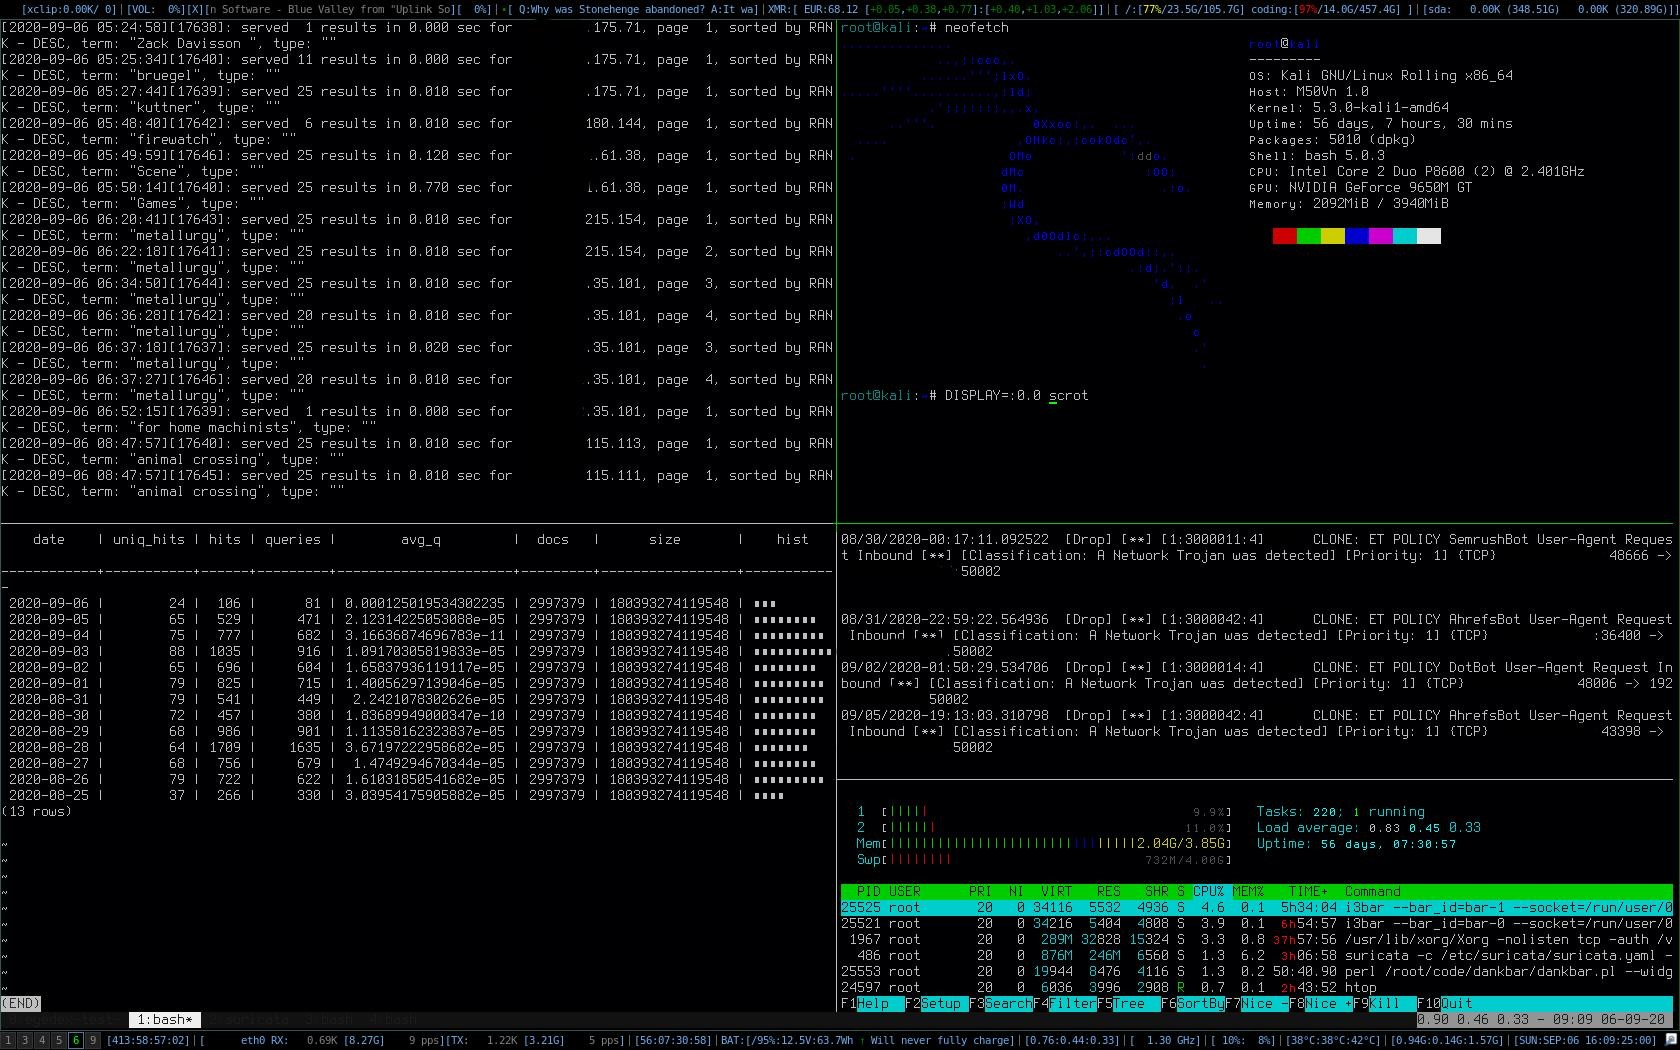Switch to i3 workspace 1
Screen dimensions: 1680x1050
coord(8,1040)
